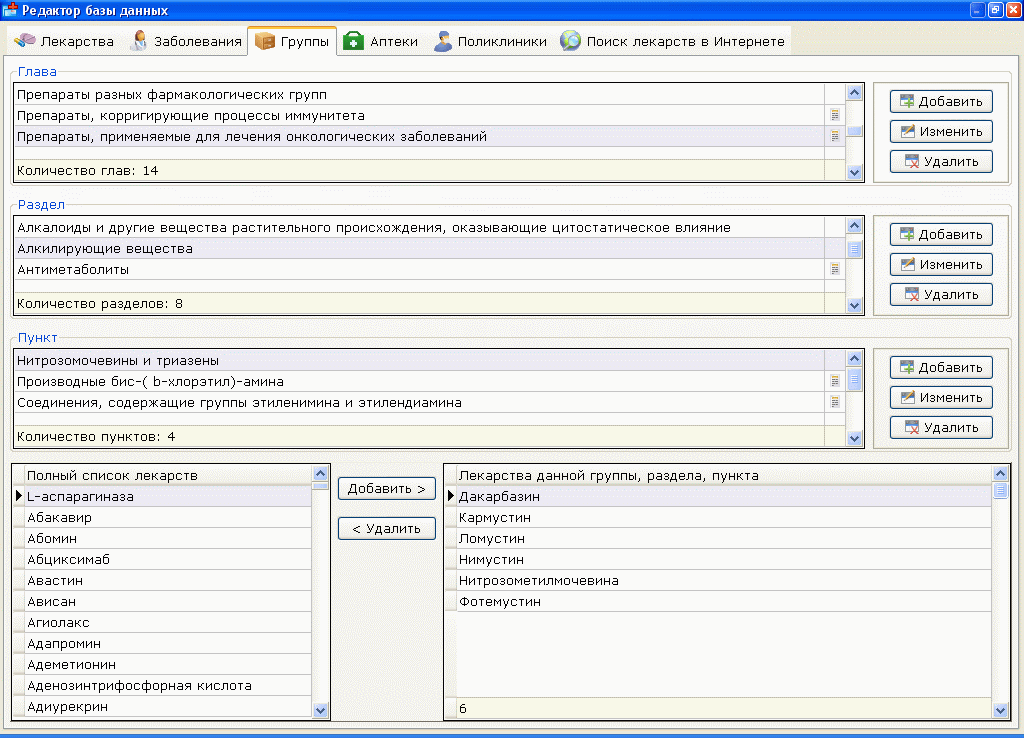Click scroll up arrow of group drugs list
This screenshot has height=738, width=1024.
pos(1000,473)
